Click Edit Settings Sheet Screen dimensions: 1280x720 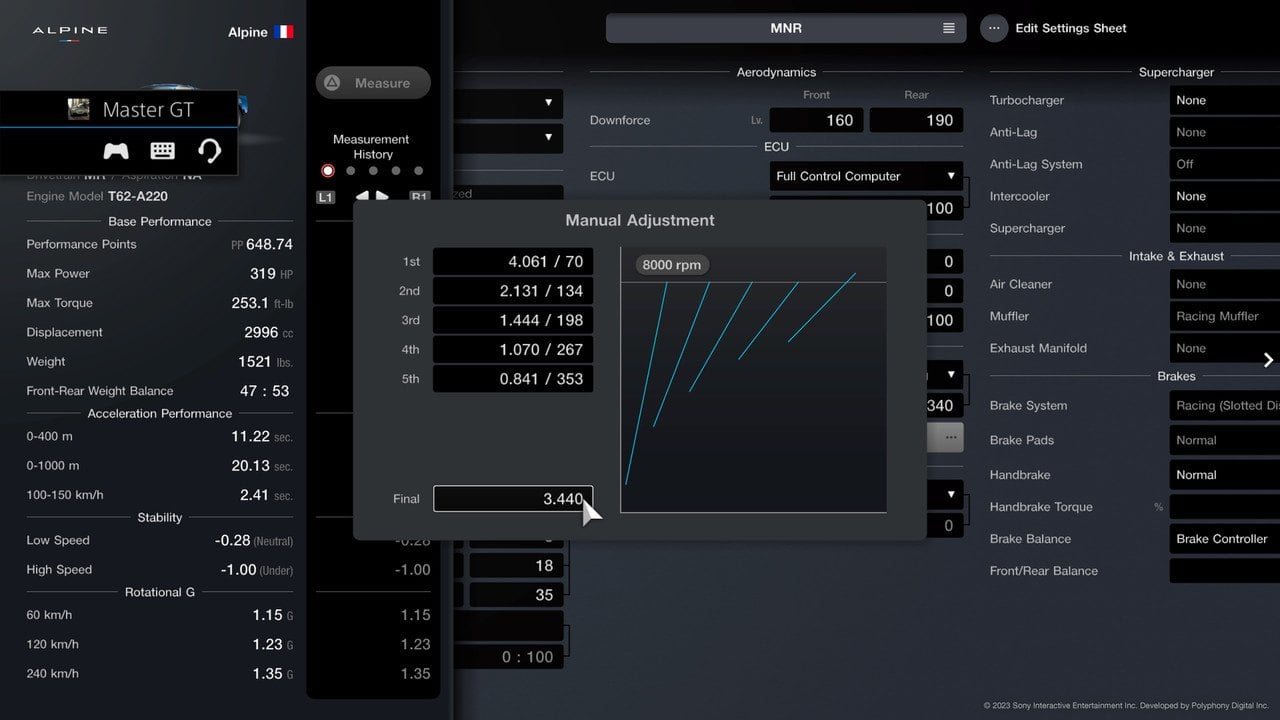[x=1071, y=28]
